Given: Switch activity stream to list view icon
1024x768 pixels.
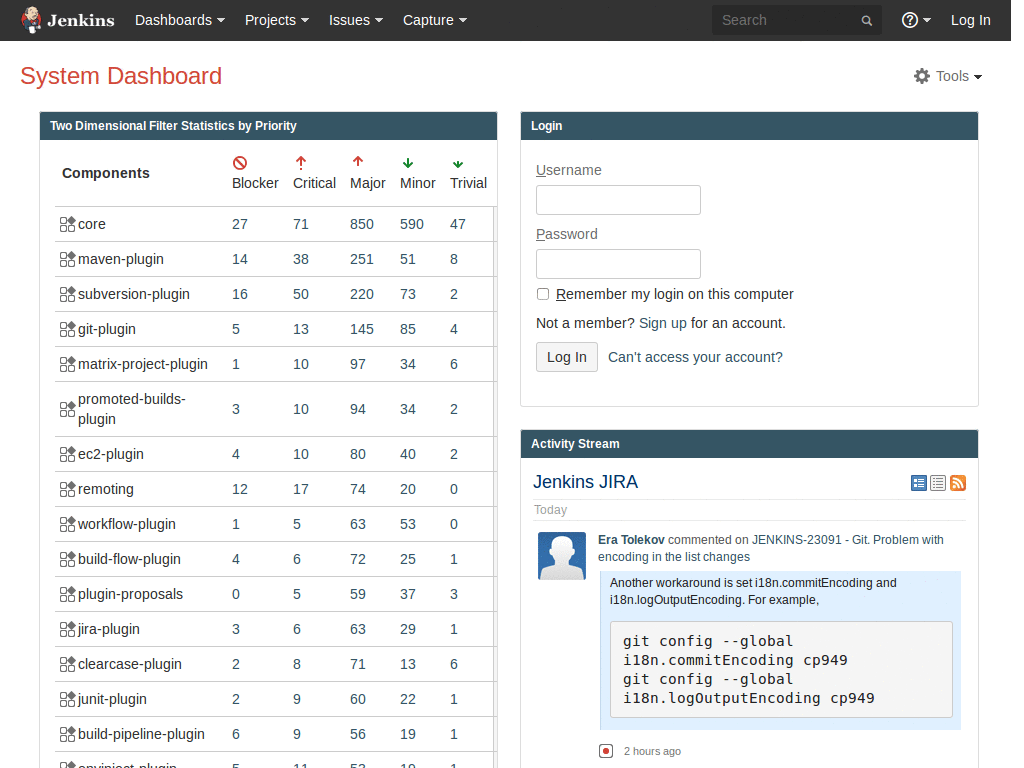Looking at the screenshot, I should click(938, 483).
